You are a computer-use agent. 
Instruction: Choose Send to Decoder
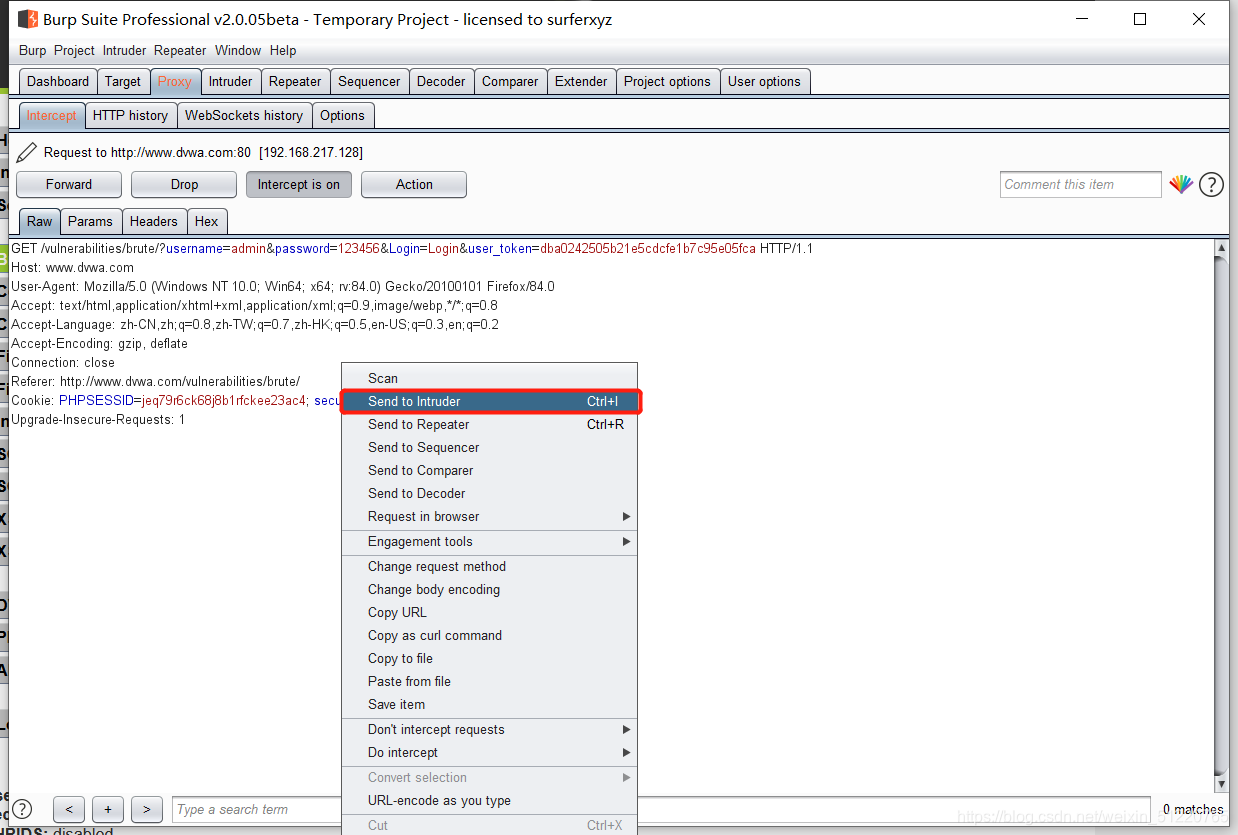tap(489, 493)
